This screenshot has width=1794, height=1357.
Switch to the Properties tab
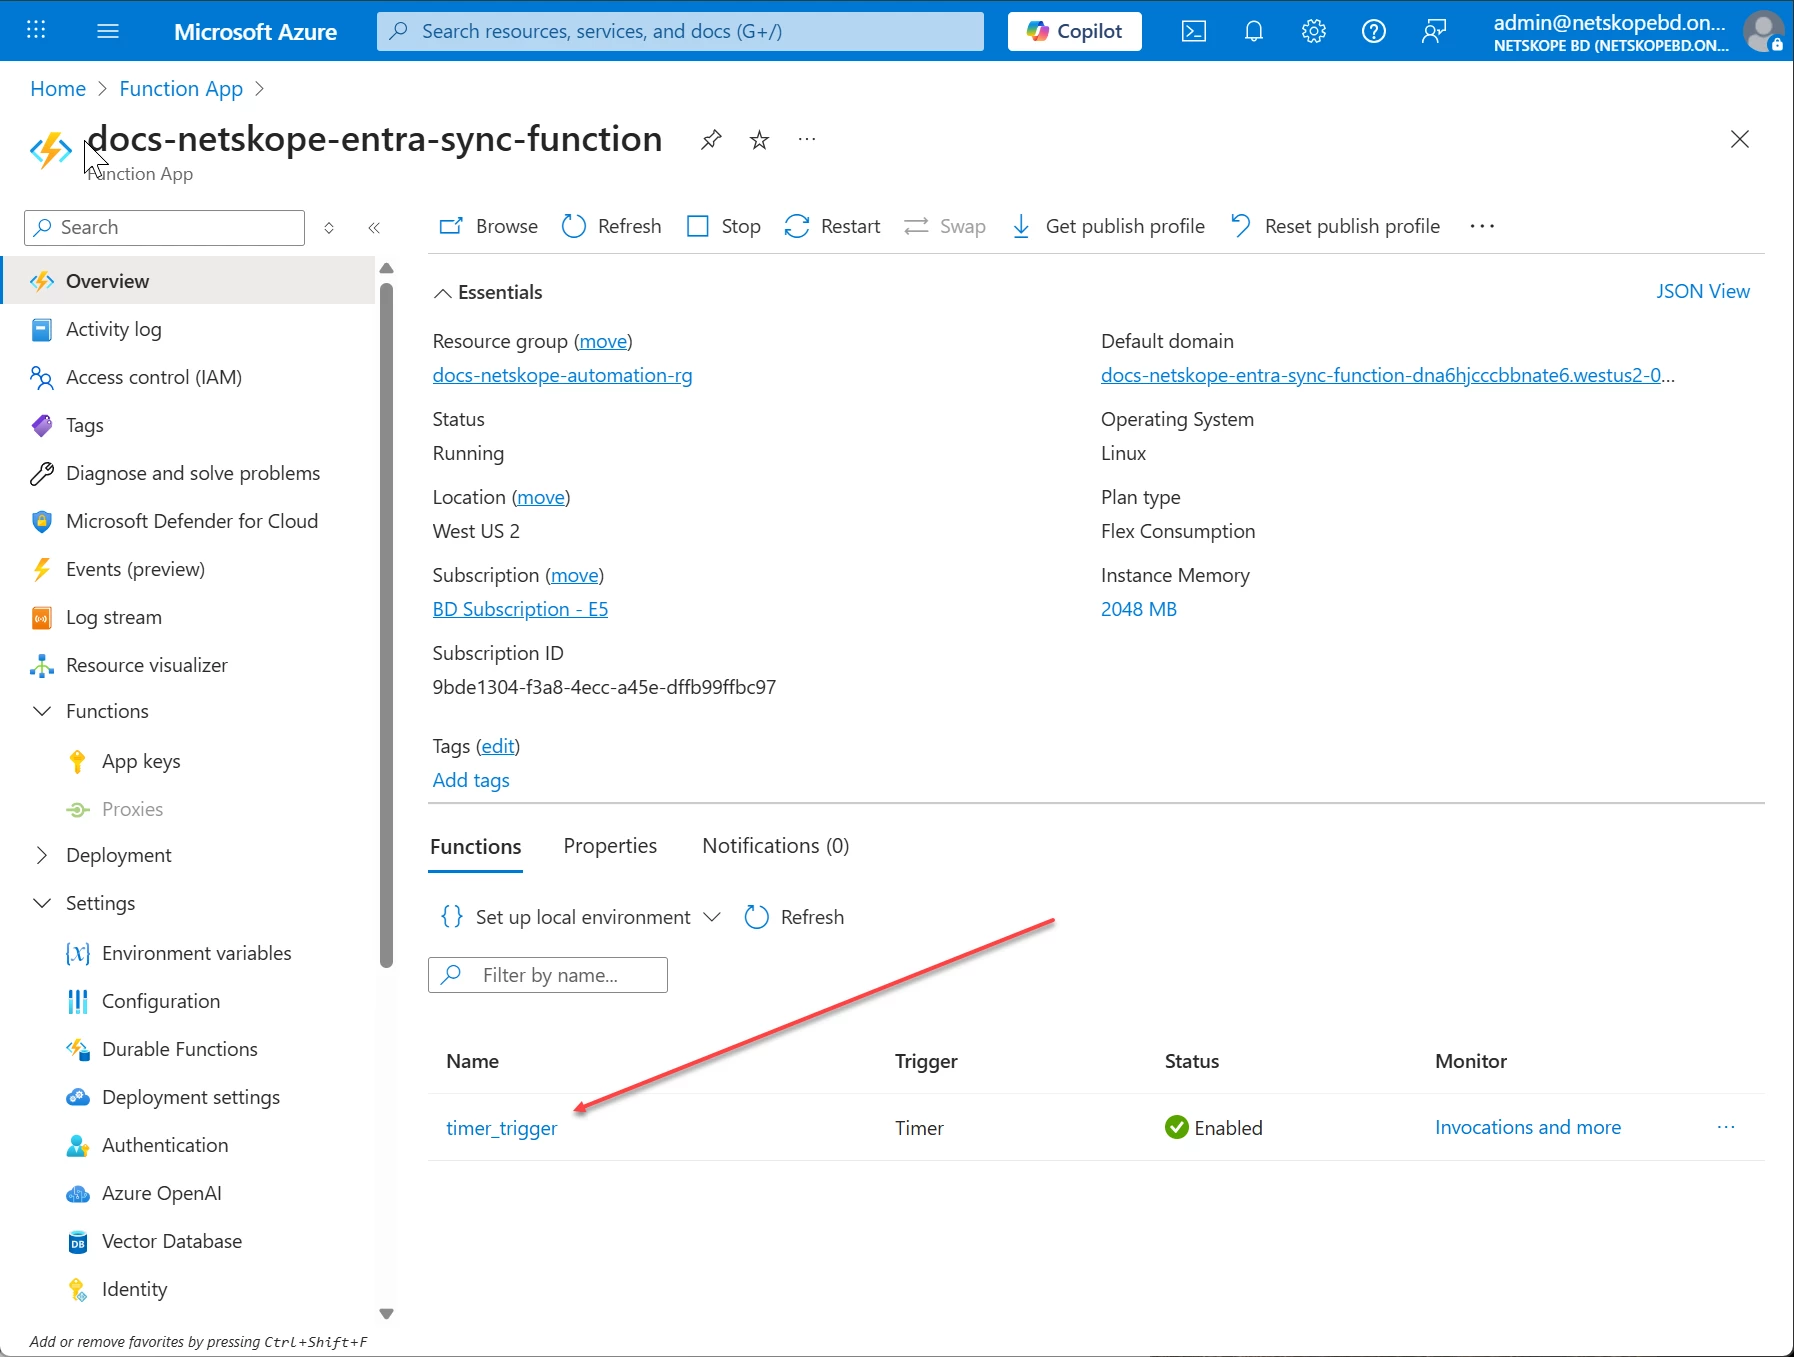click(610, 846)
